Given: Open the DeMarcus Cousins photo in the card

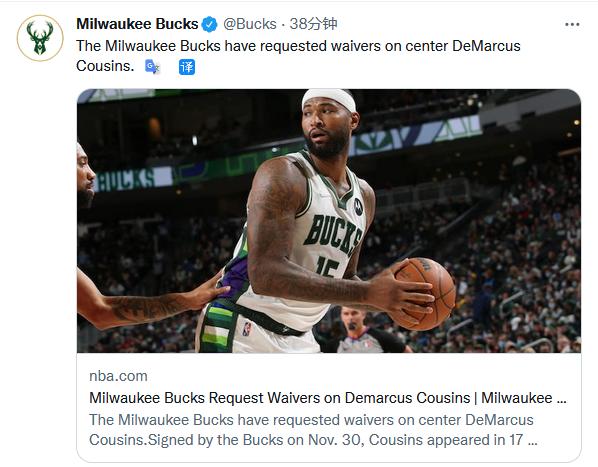Looking at the screenshot, I should [x=329, y=221].
